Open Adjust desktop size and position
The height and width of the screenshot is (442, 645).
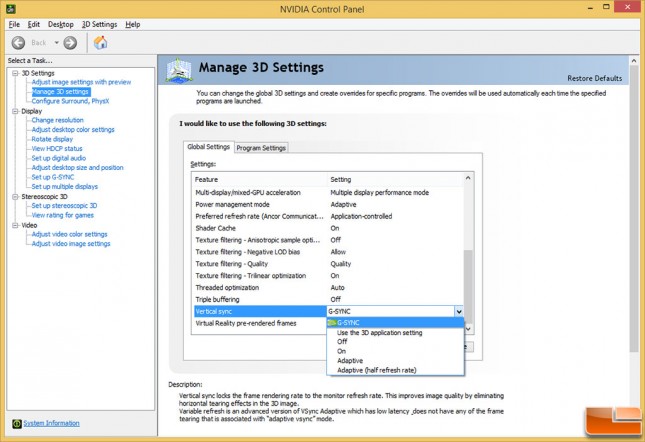pos(77,167)
